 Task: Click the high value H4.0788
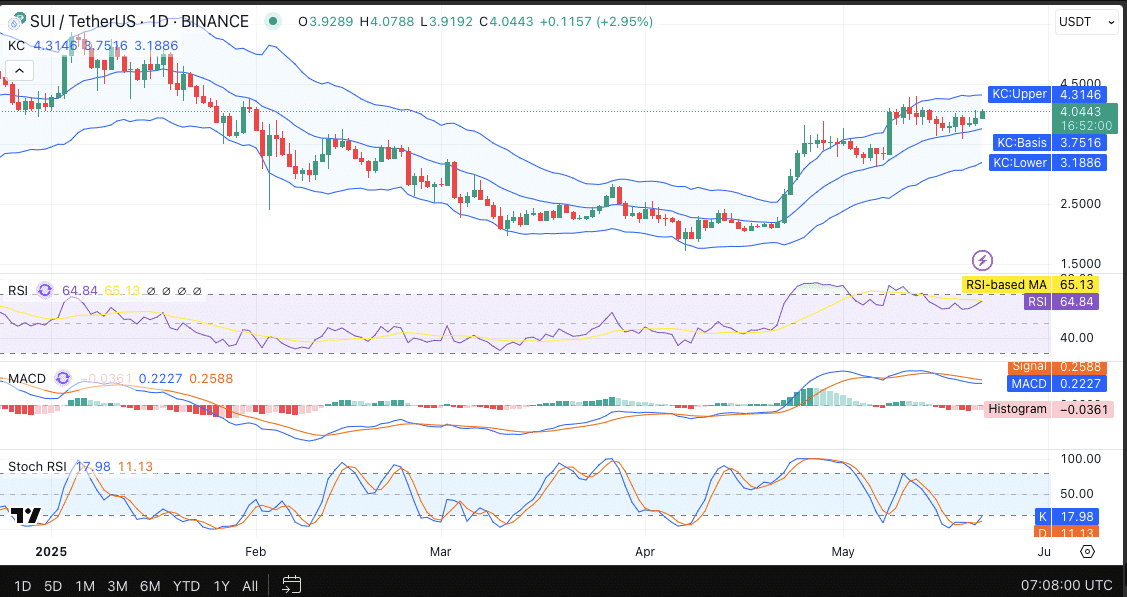coord(387,22)
